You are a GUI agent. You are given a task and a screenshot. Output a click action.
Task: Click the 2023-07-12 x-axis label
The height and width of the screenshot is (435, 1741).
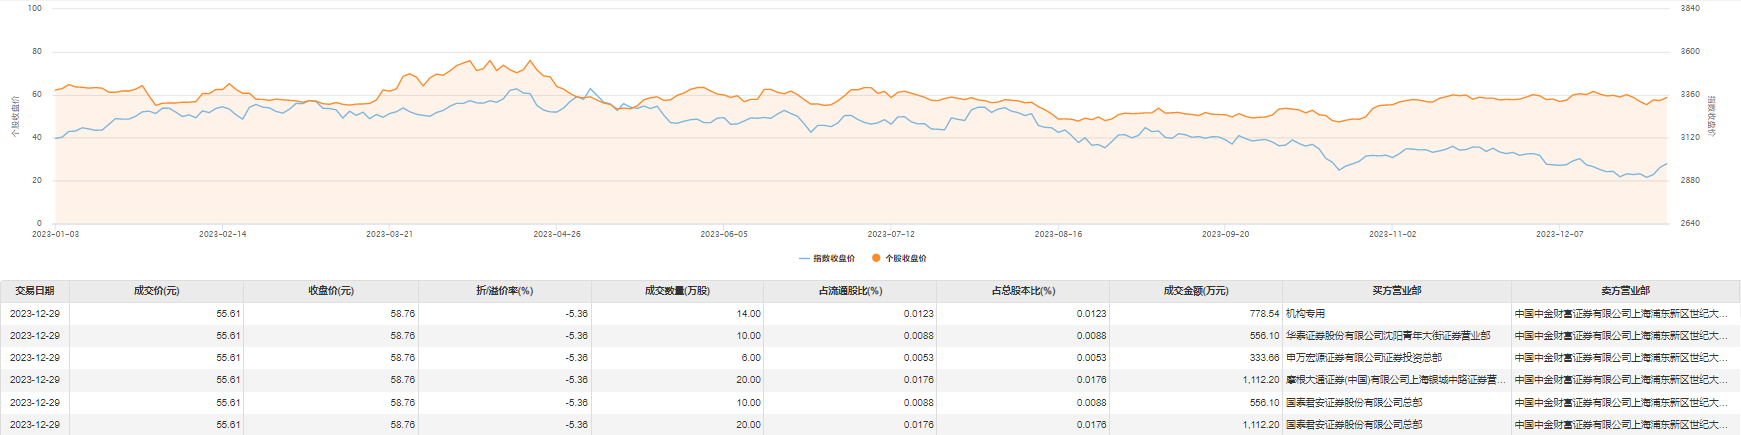click(891, 234)
